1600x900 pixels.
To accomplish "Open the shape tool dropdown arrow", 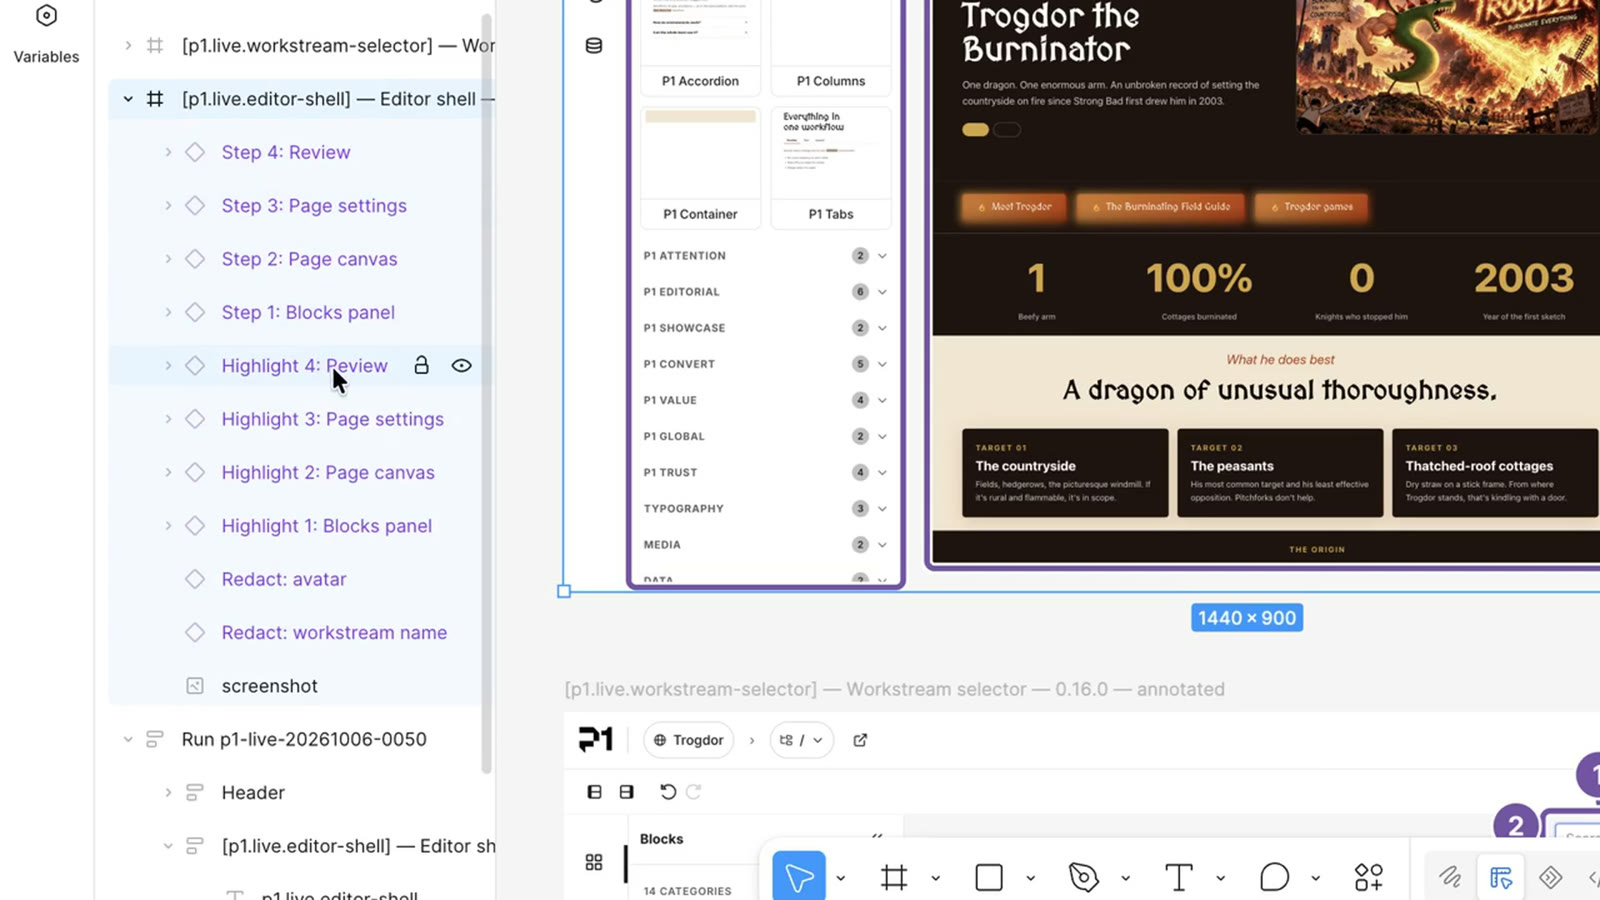I will coord(1031,879).
